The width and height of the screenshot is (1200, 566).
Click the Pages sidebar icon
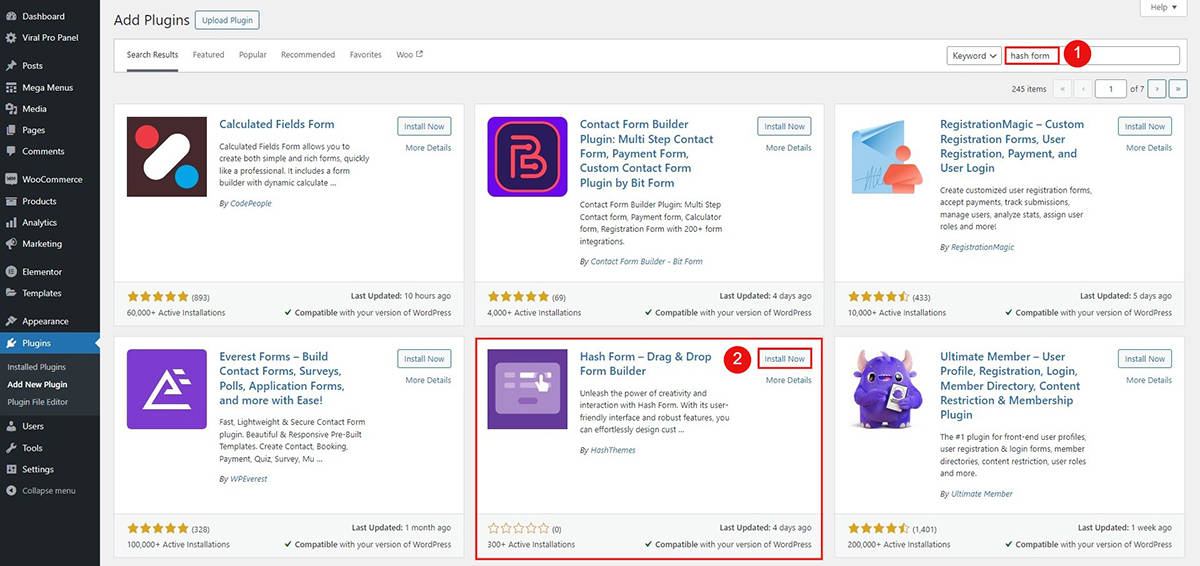click(10, 130)
